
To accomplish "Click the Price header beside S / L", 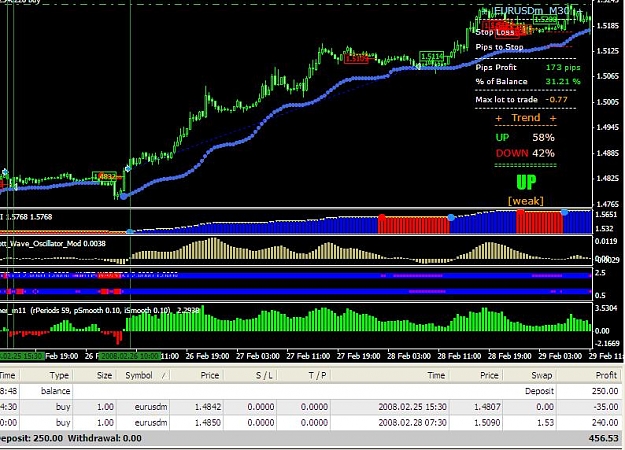I will tap(210, 375).
